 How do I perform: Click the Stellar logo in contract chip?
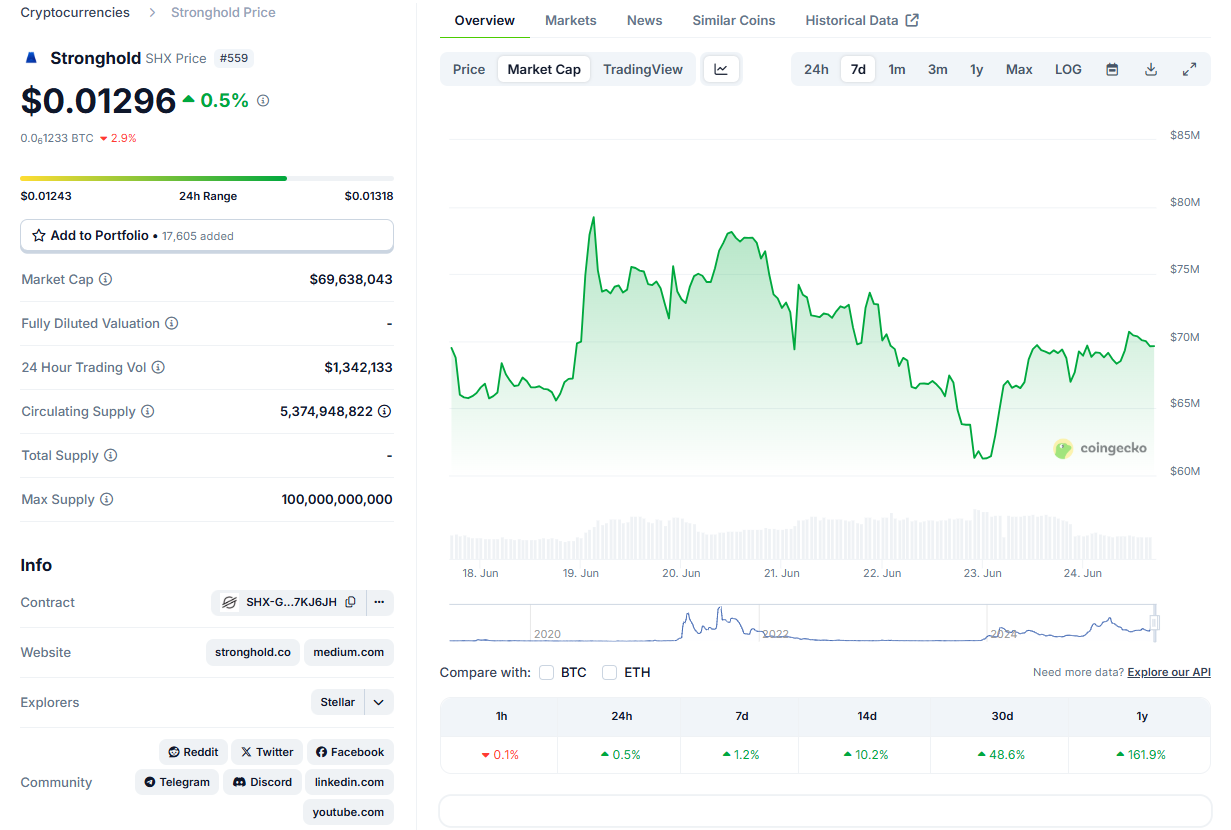coord(229,602)
